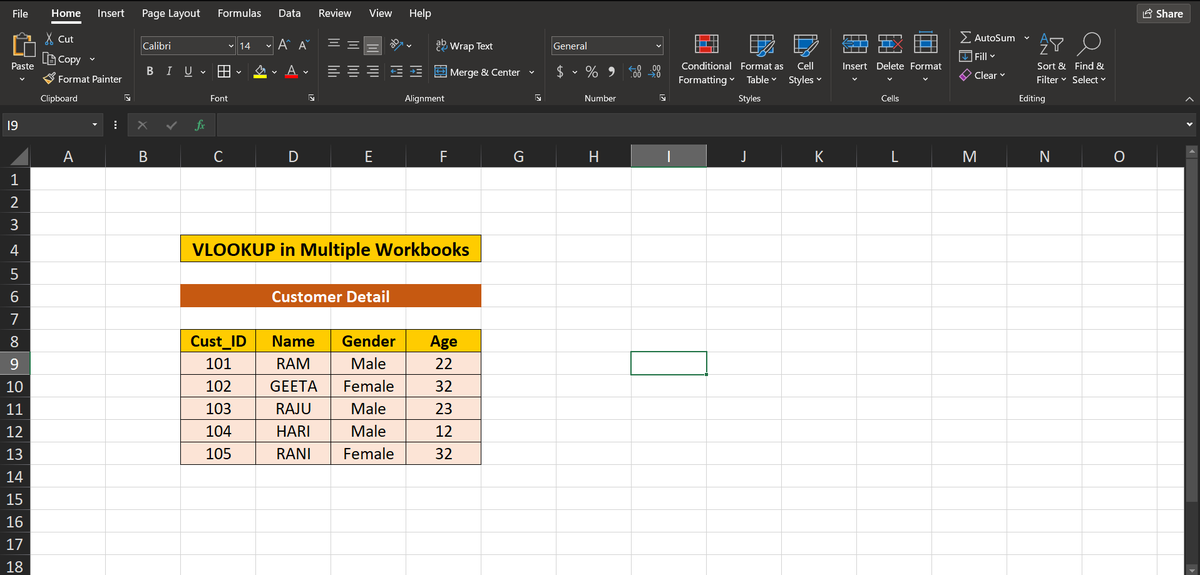Click Decrease Decimal icon

[x=656, y=72]
